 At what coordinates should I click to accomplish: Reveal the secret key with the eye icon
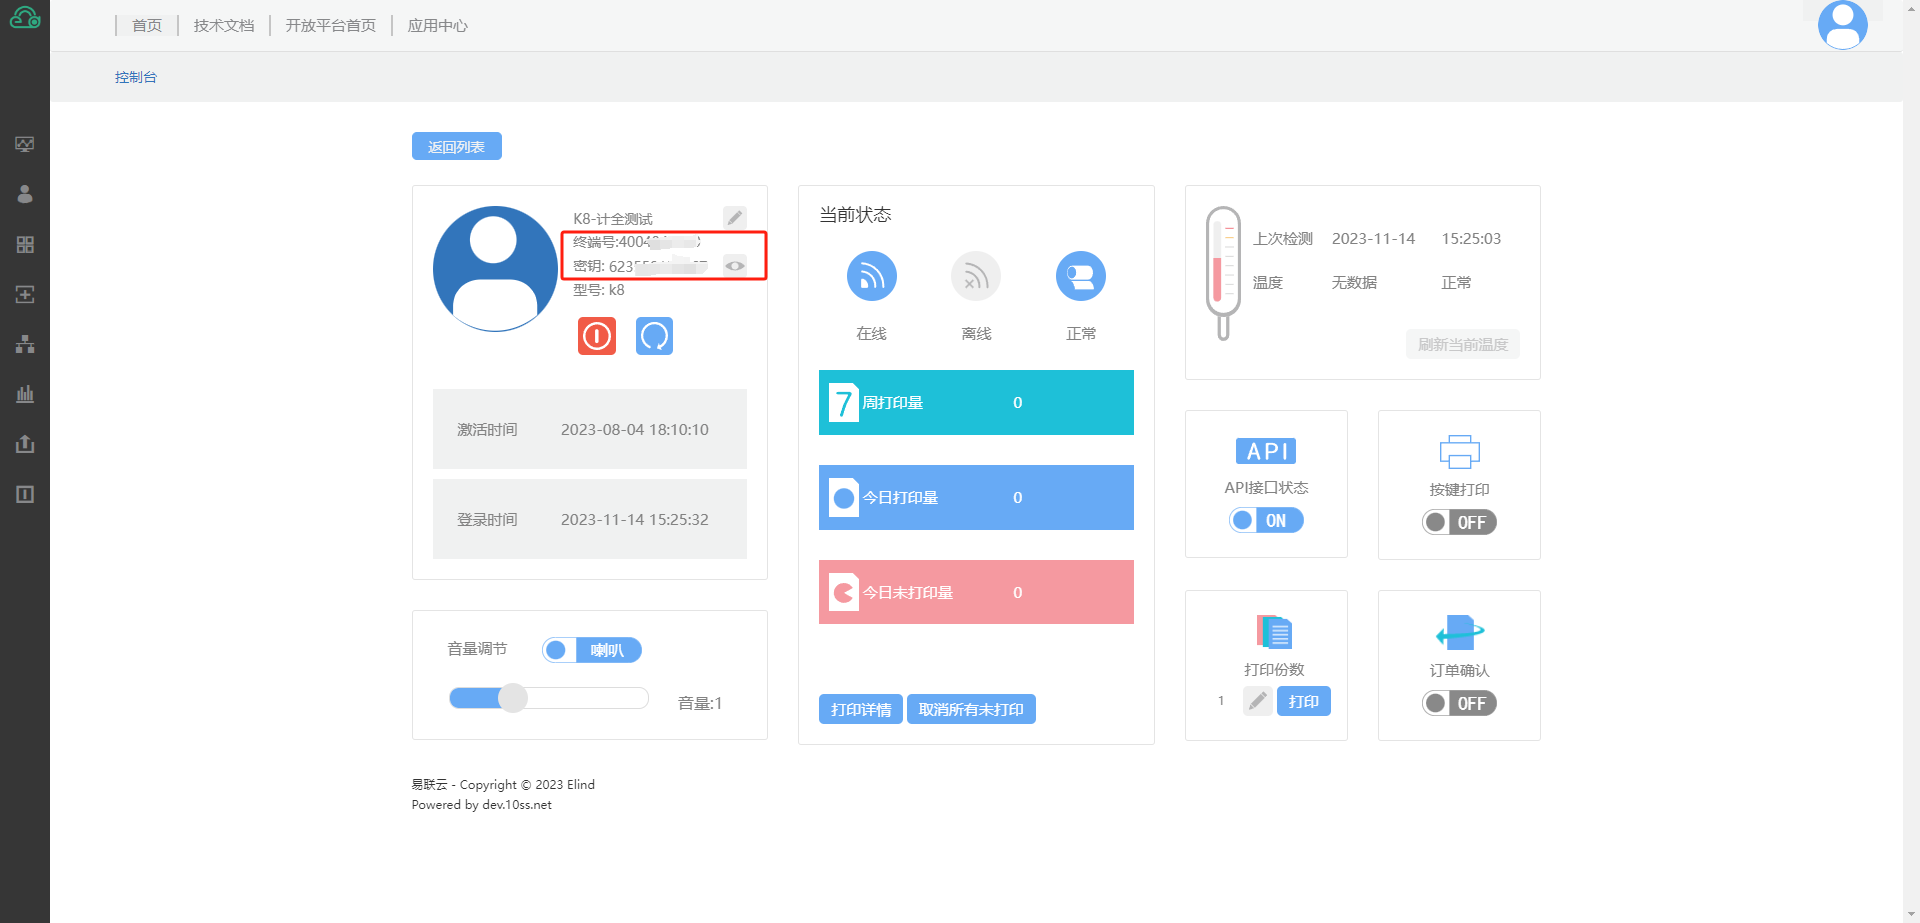734,266
